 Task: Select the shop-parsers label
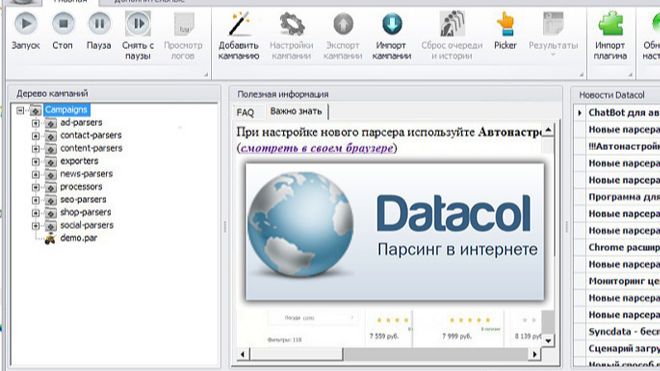point(85,212)
